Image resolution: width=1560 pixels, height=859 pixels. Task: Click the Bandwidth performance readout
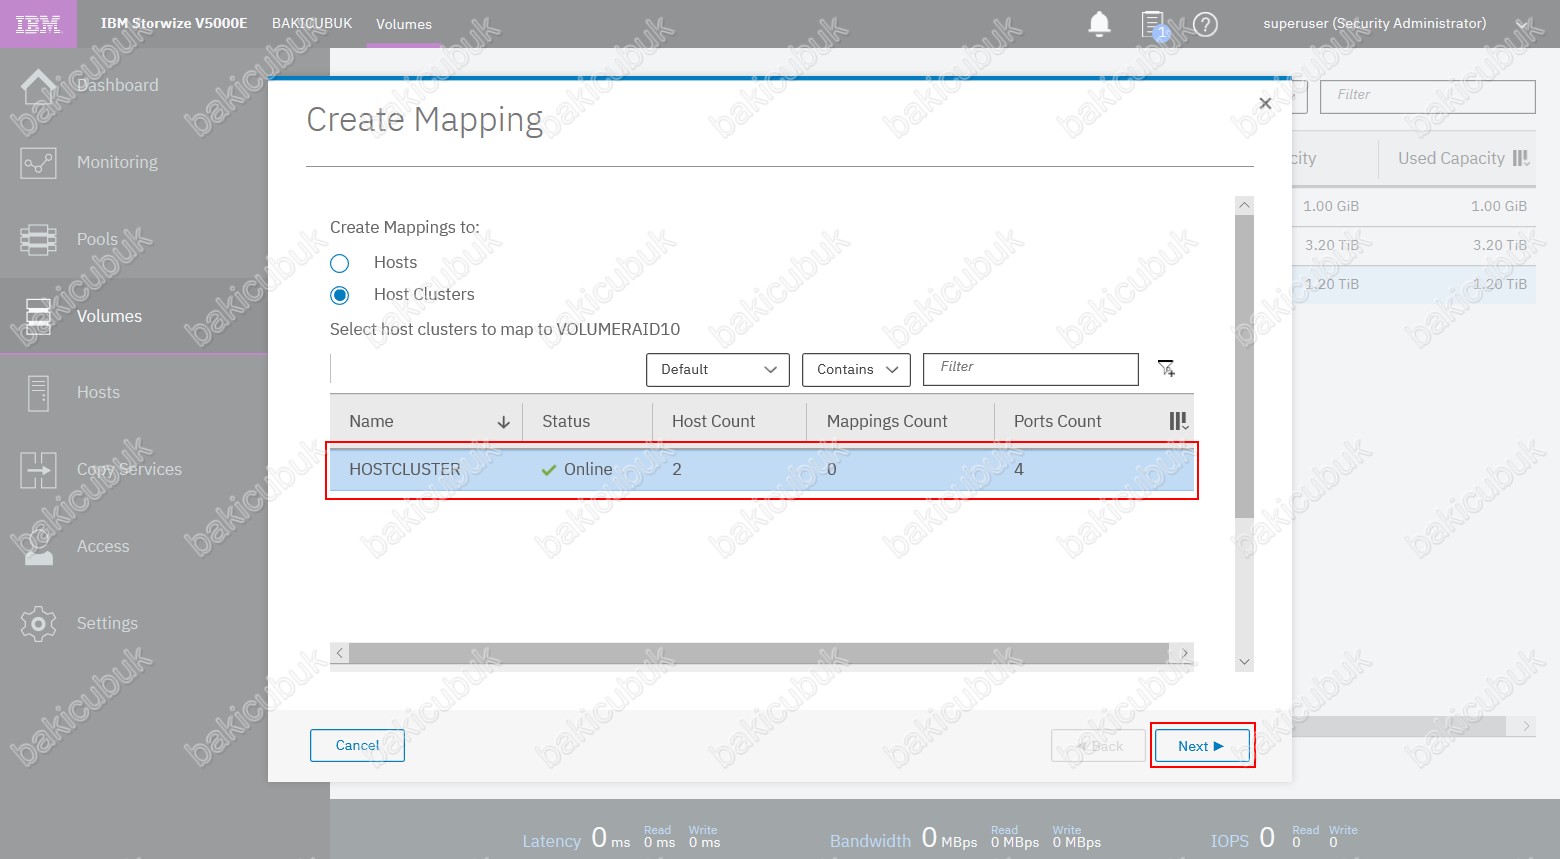coord(965,838)
